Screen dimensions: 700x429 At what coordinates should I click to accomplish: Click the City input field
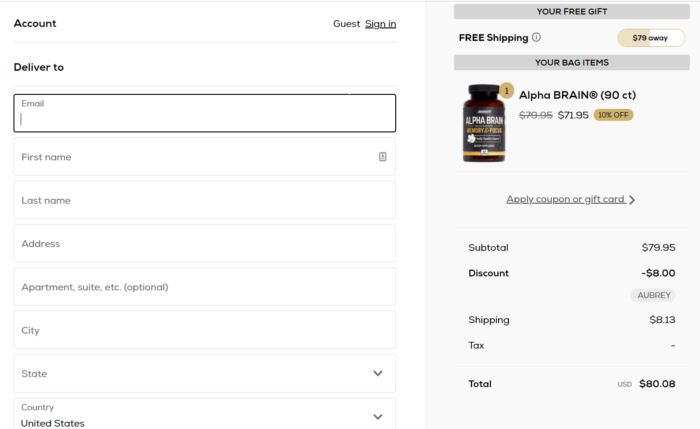coord(204,330)
